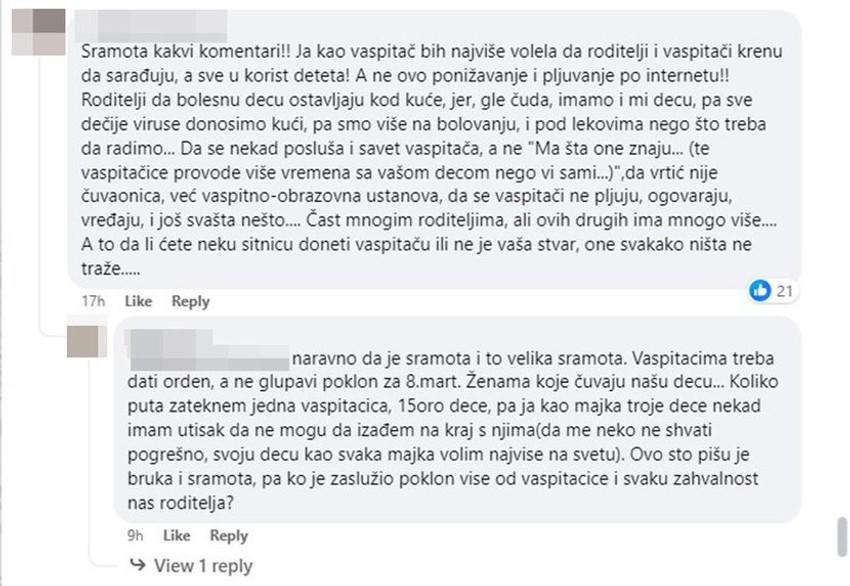Like the first comment
Screen dimensions: 850x586
138,300
